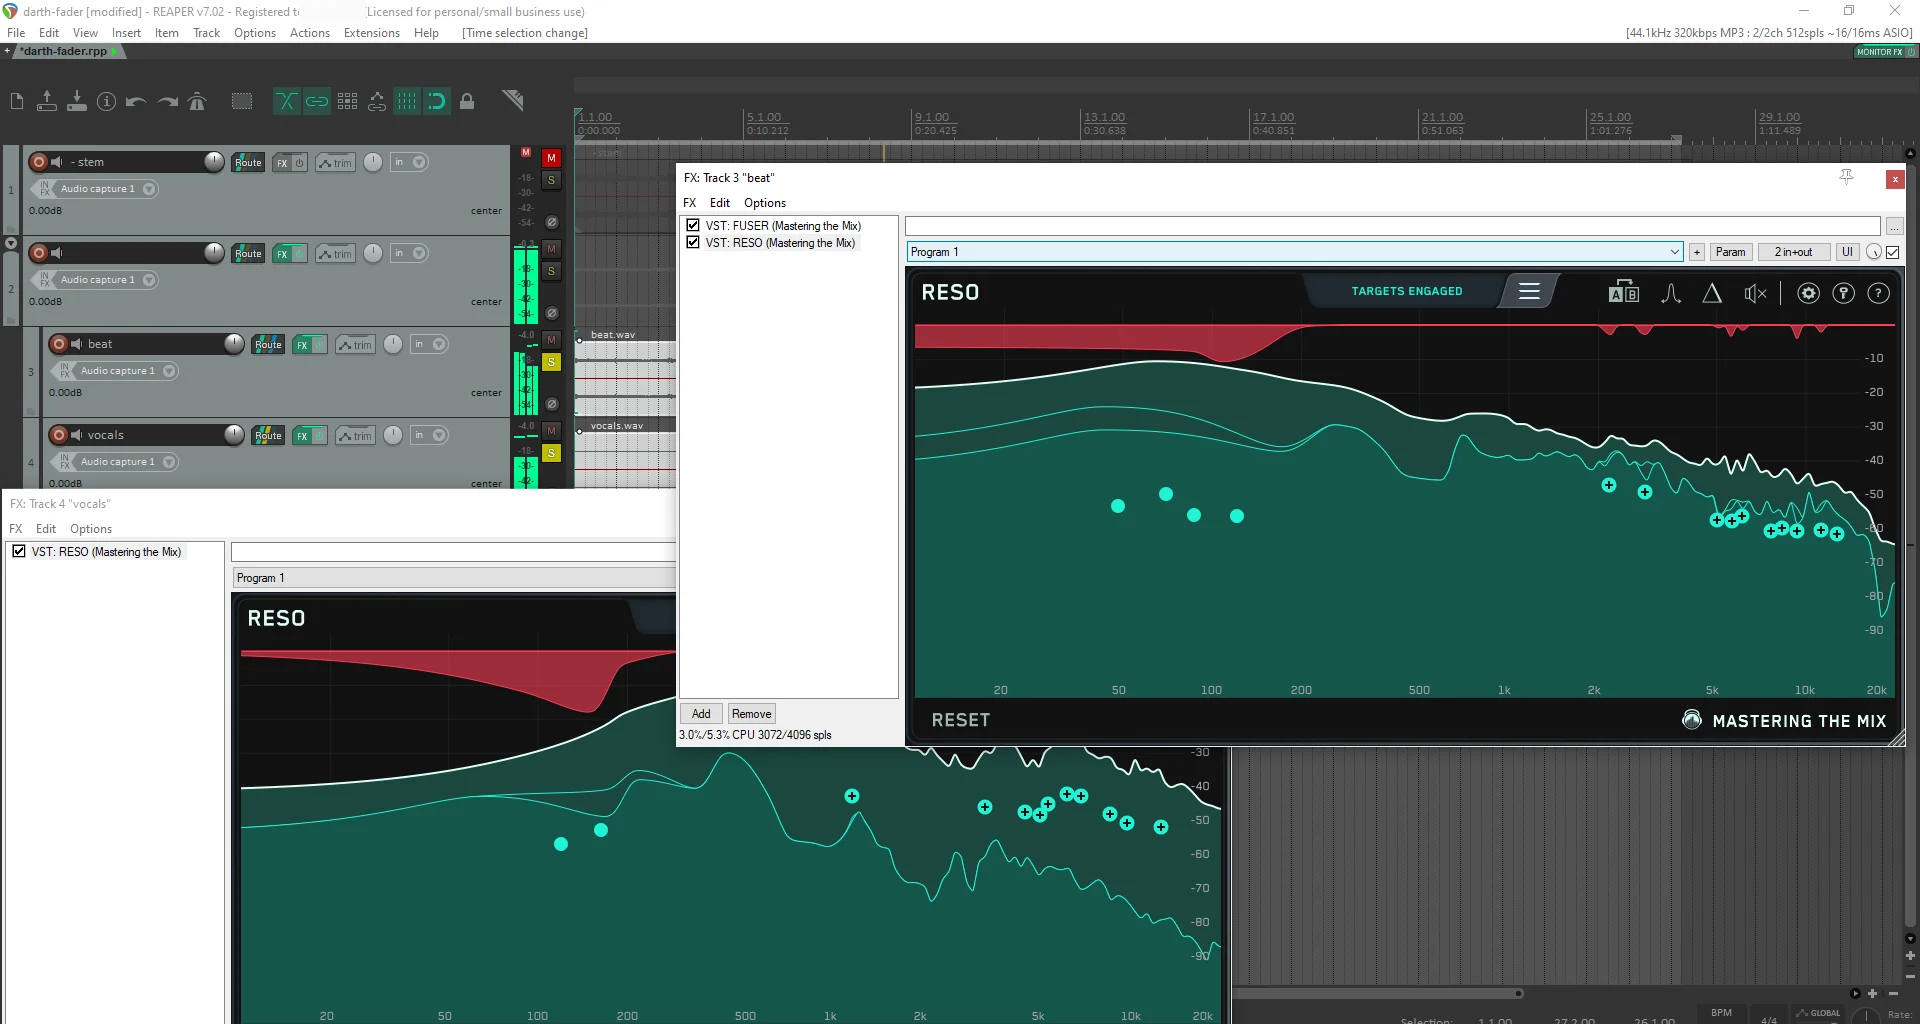
Task: Click the resonance curve icon in RESO
Action: pyautogui.click(x=1670, y=293)
